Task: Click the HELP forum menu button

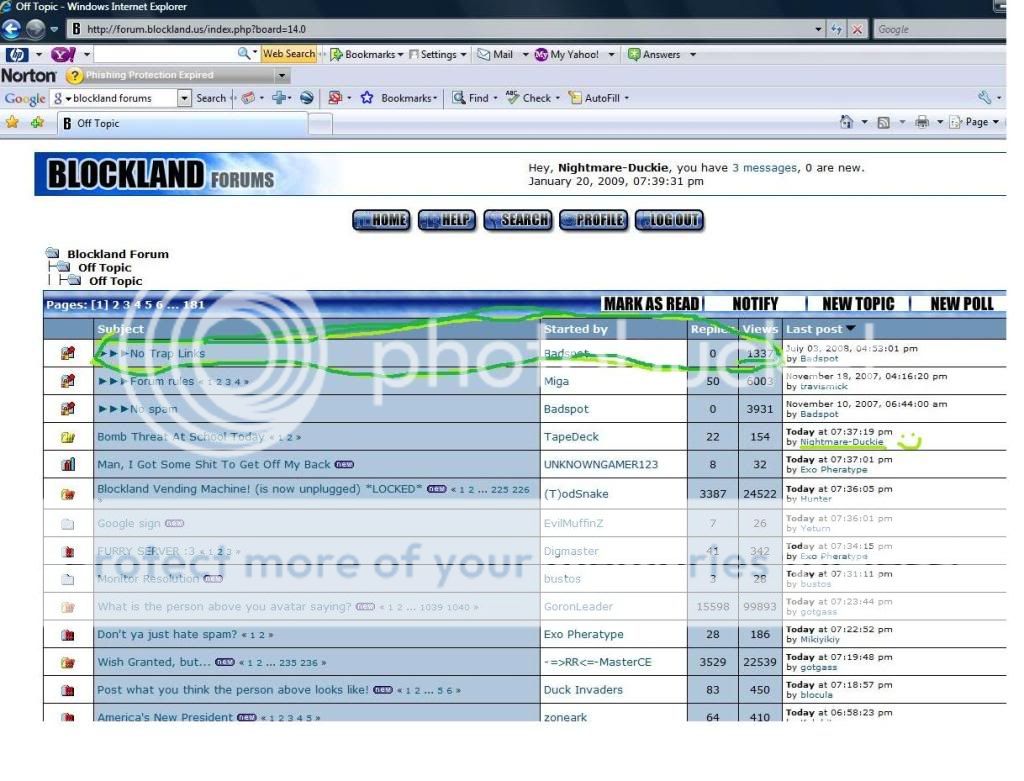Action: [x=447, y=220]
